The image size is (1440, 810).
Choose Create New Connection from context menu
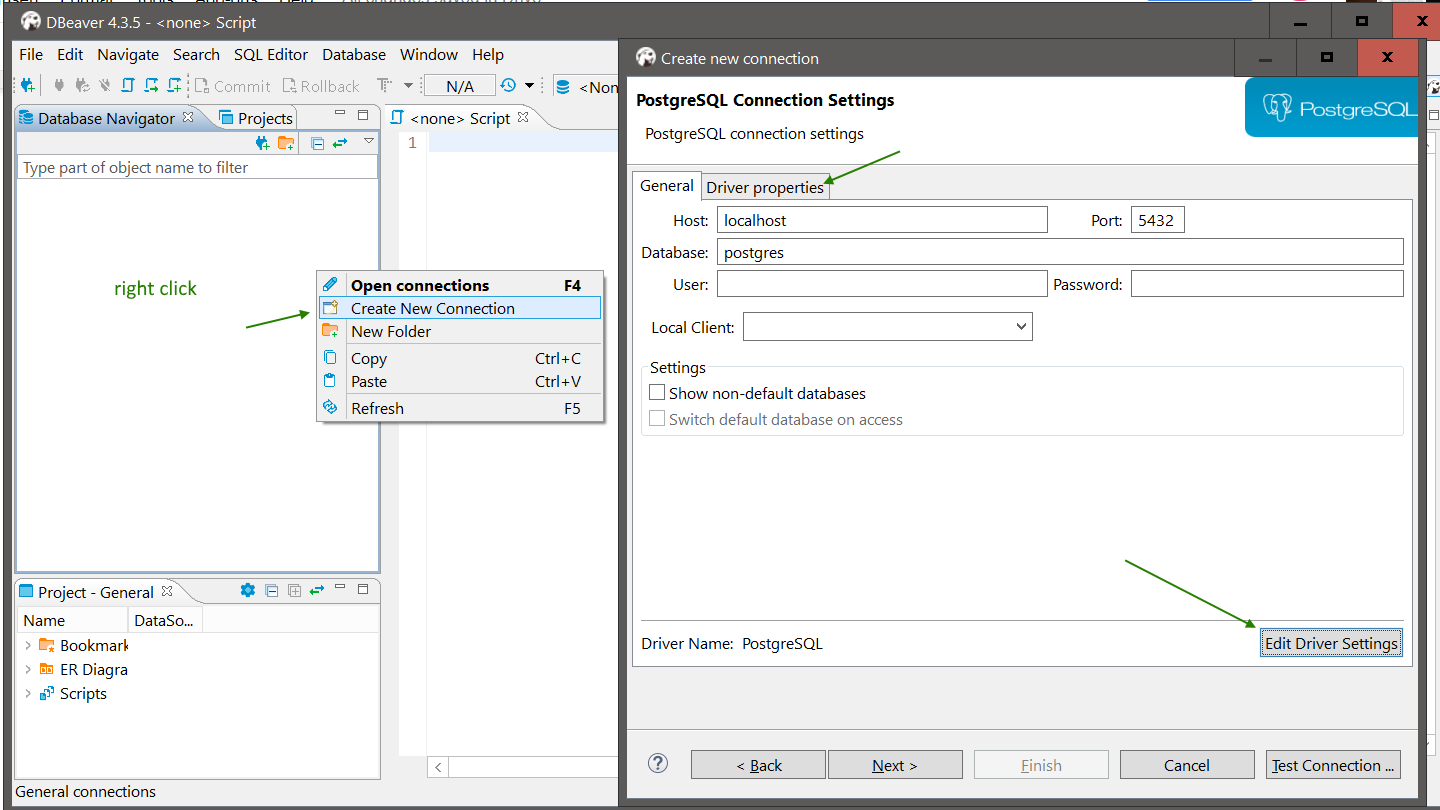tap(460, 308)
